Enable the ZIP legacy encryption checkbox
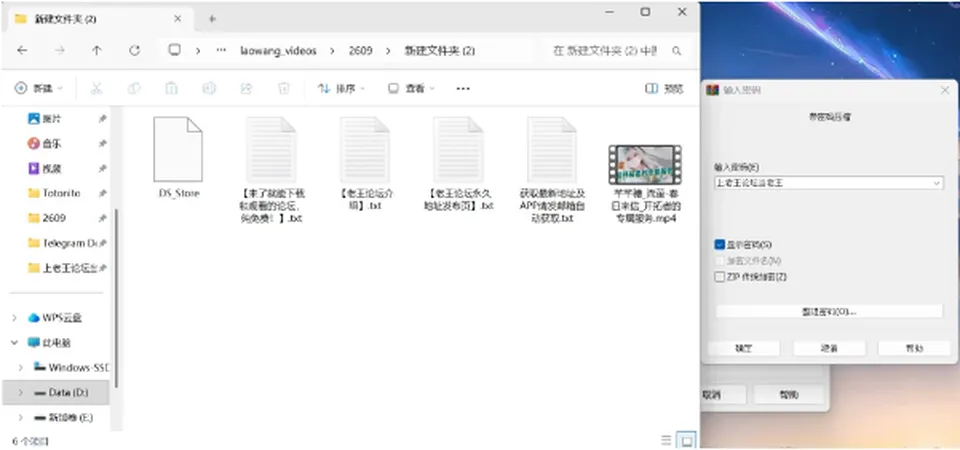Image resolution: width=960 pixels, height=450 pixels. (719, 277)
